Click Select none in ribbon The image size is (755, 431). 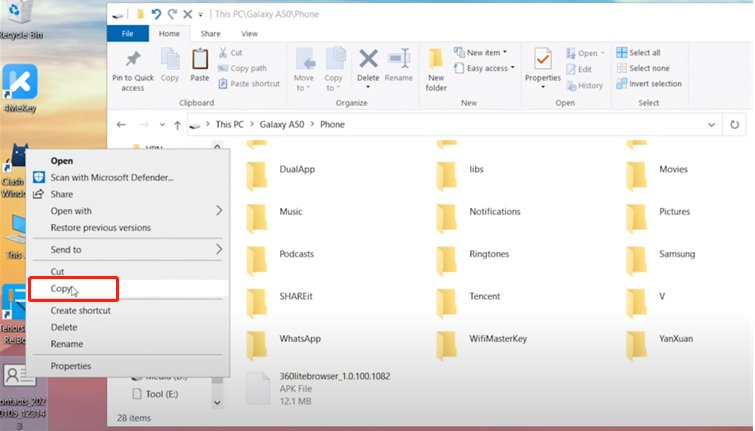643,68
